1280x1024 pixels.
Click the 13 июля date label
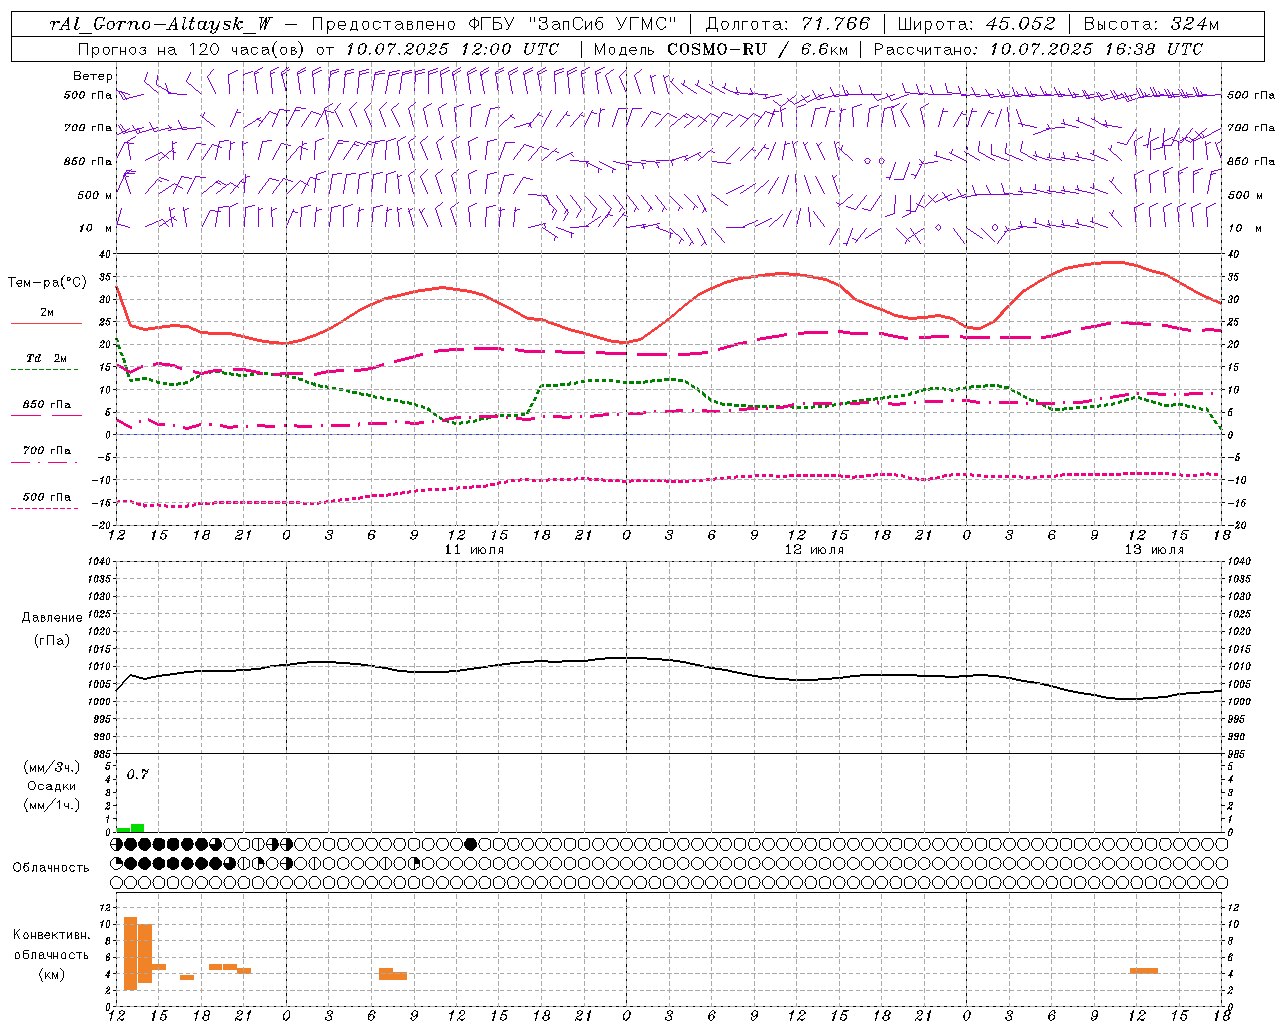coord(1154,550)
